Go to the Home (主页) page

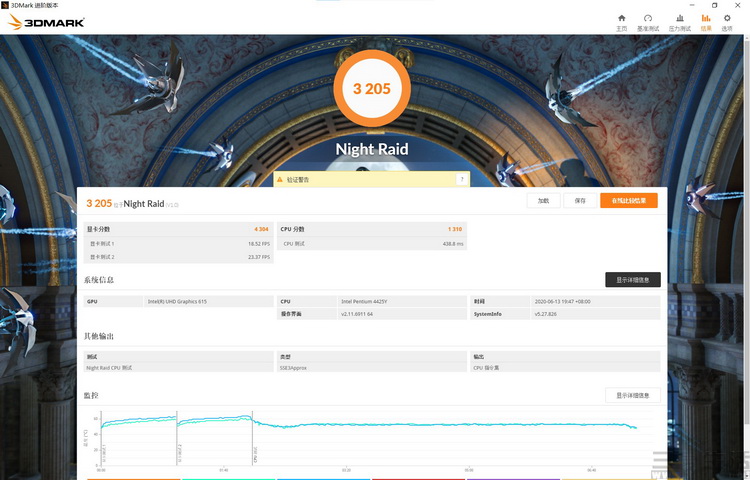(x=621, y=22)
